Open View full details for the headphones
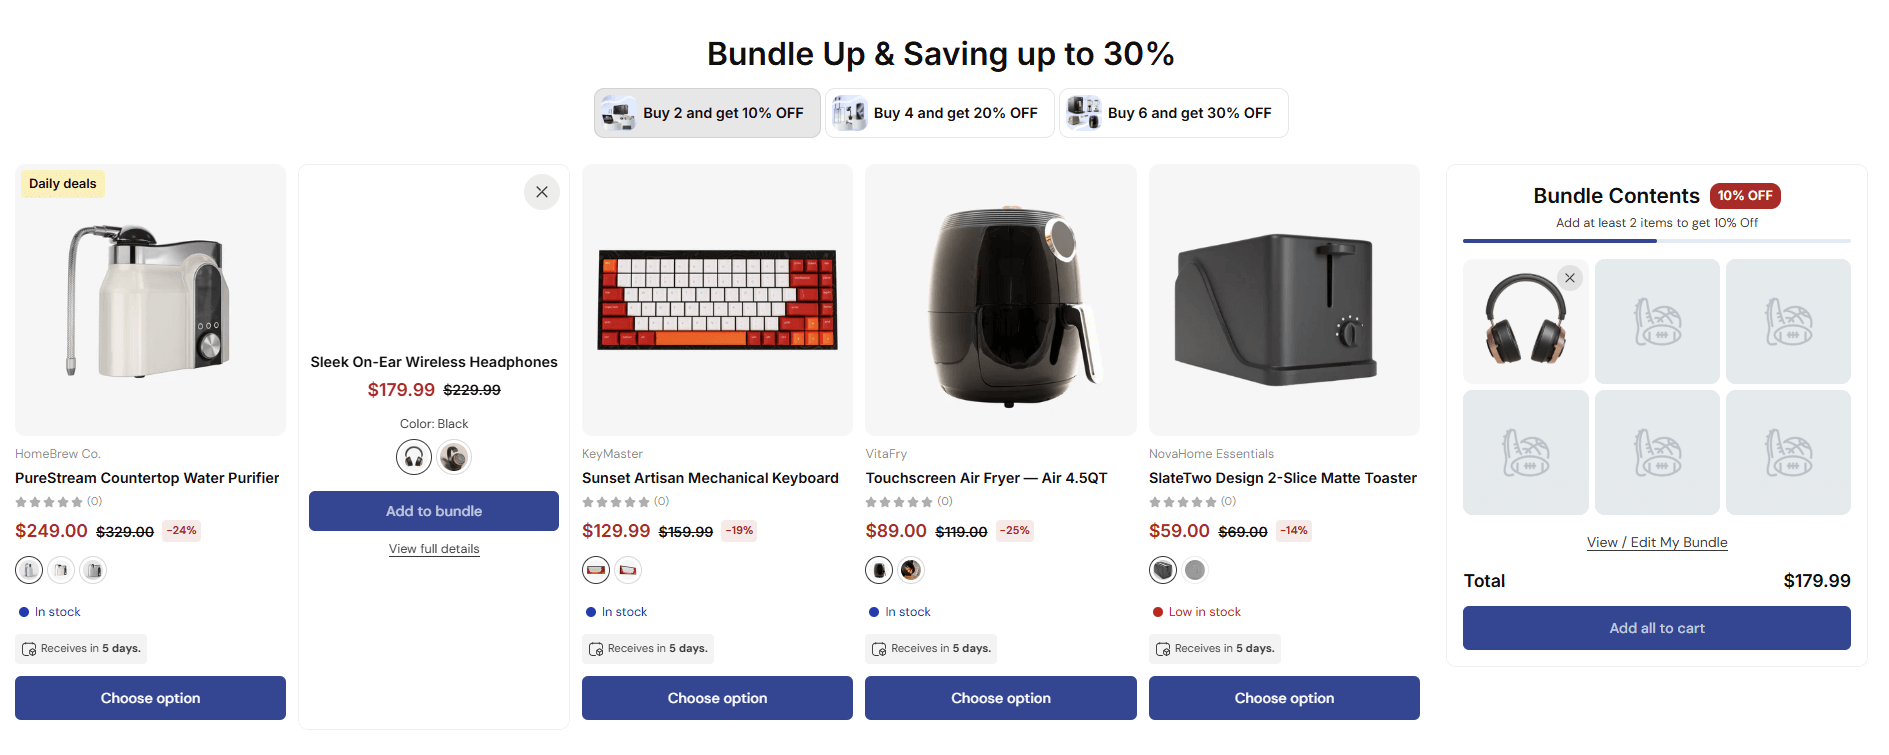 [433, 548]
